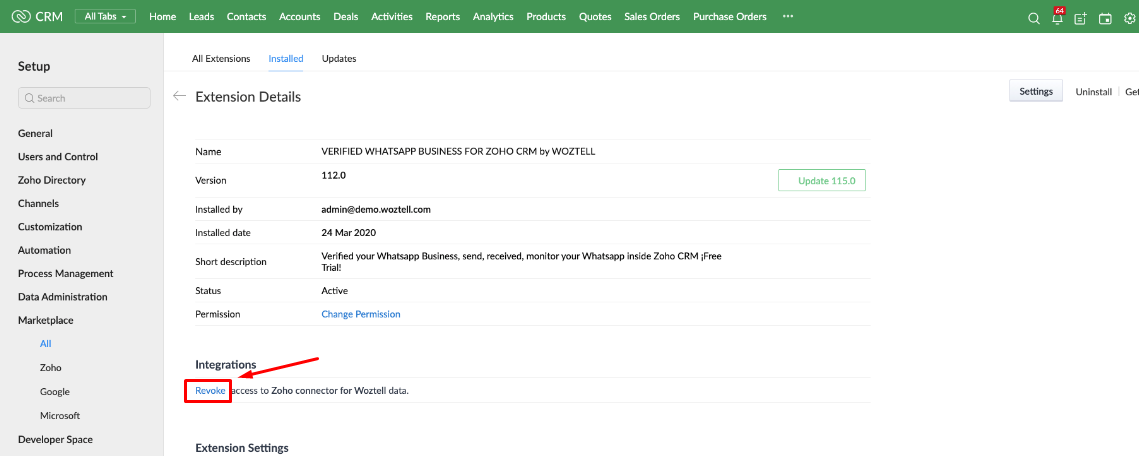Click installed date 24 Mar 2020
The image size is (1139, 456).
point(349,233)
